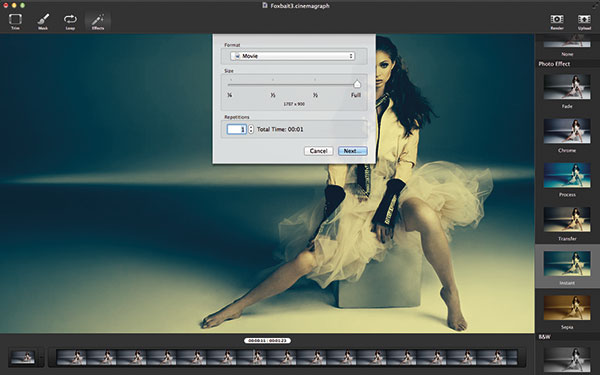
Task: Open the Loop tool
Action: click(70, 21)
